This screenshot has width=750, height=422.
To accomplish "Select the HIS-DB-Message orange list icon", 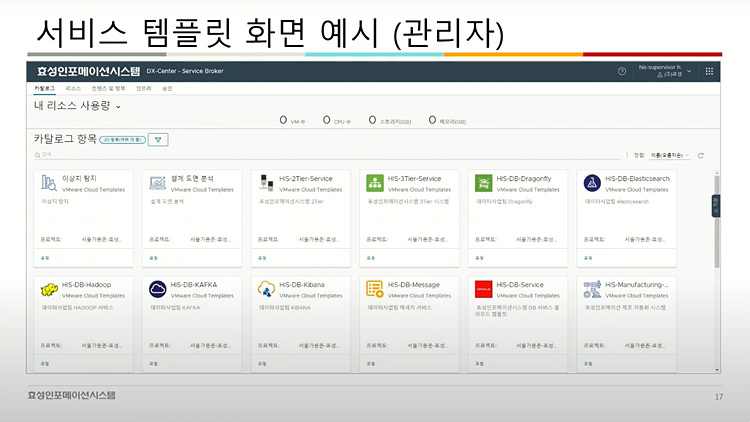I will (375, 289).
